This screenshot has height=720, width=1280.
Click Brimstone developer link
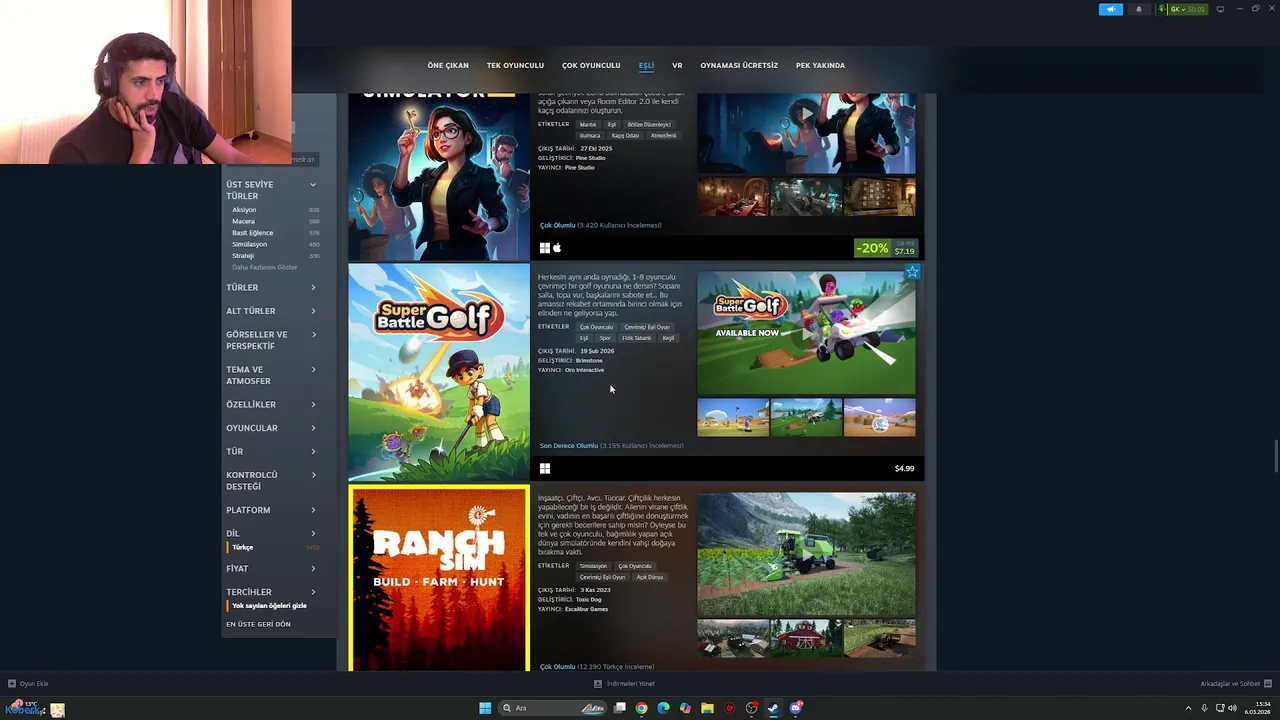pos(589,360)
